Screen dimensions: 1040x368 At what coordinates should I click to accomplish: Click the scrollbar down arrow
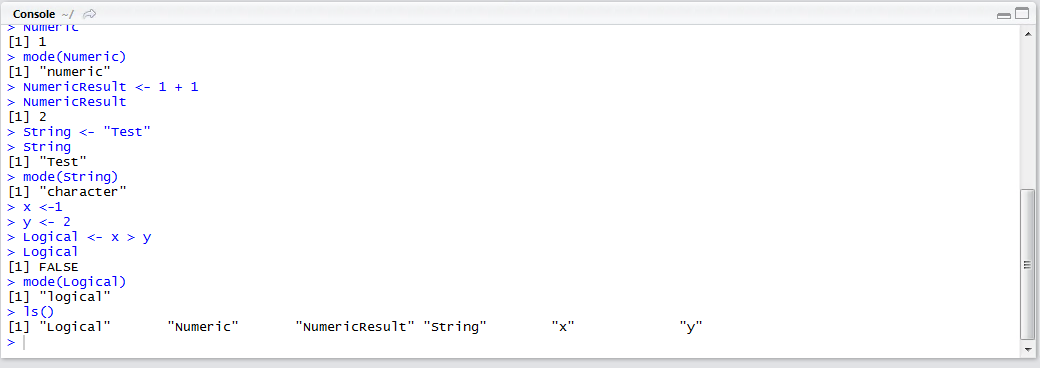pos(1027,349)
